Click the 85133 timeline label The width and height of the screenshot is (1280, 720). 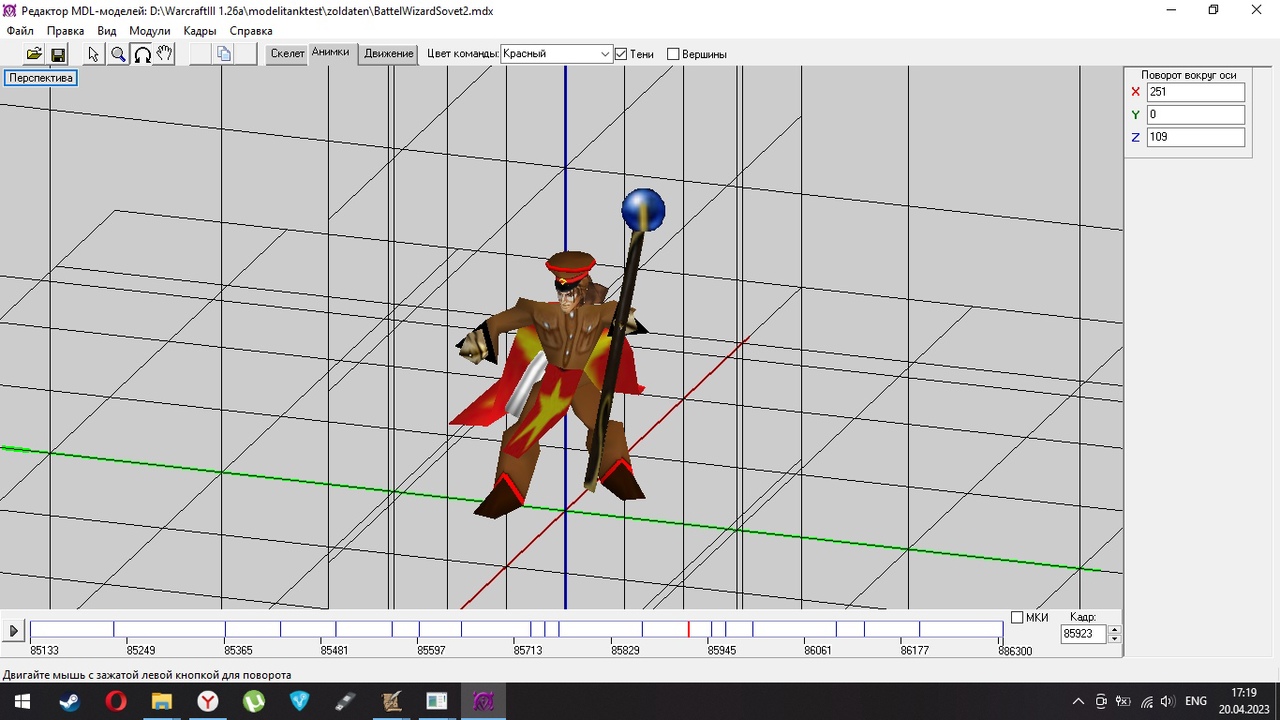coord(44,651)
